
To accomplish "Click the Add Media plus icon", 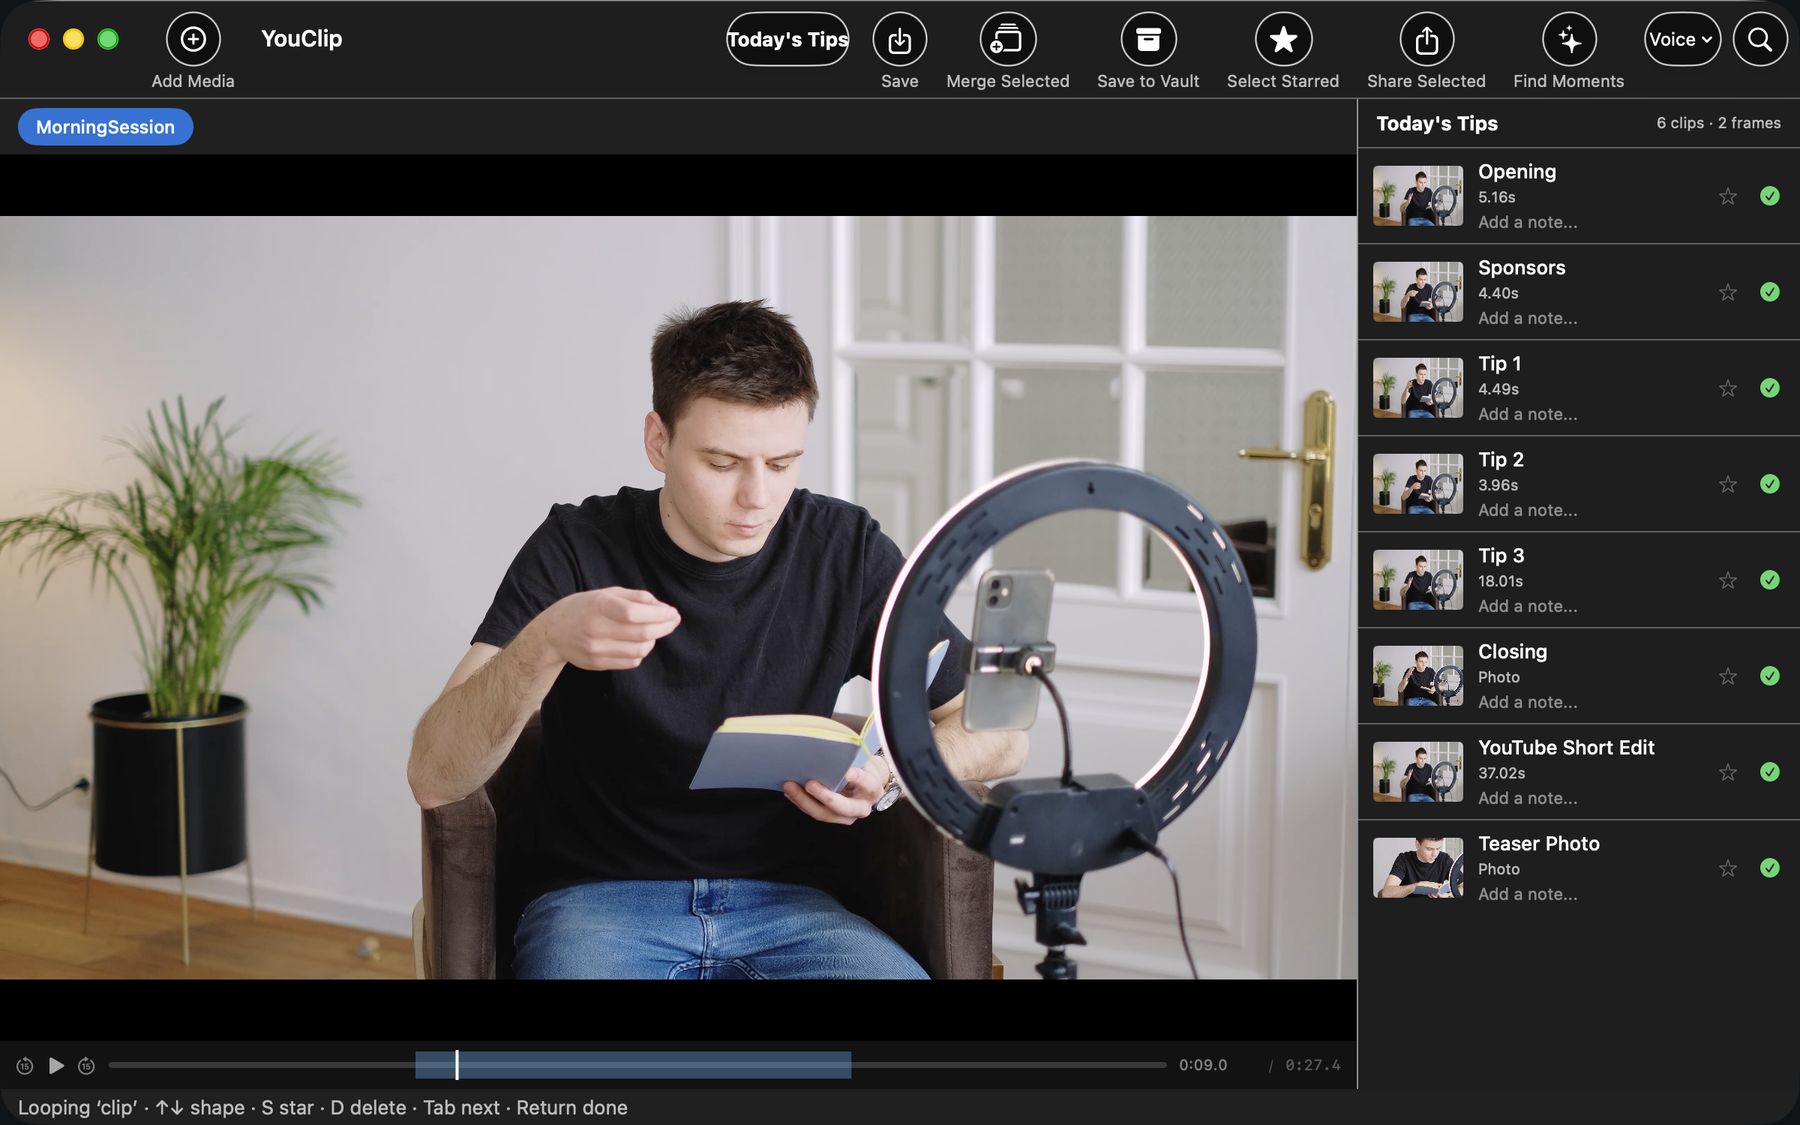I will (193, 39).
